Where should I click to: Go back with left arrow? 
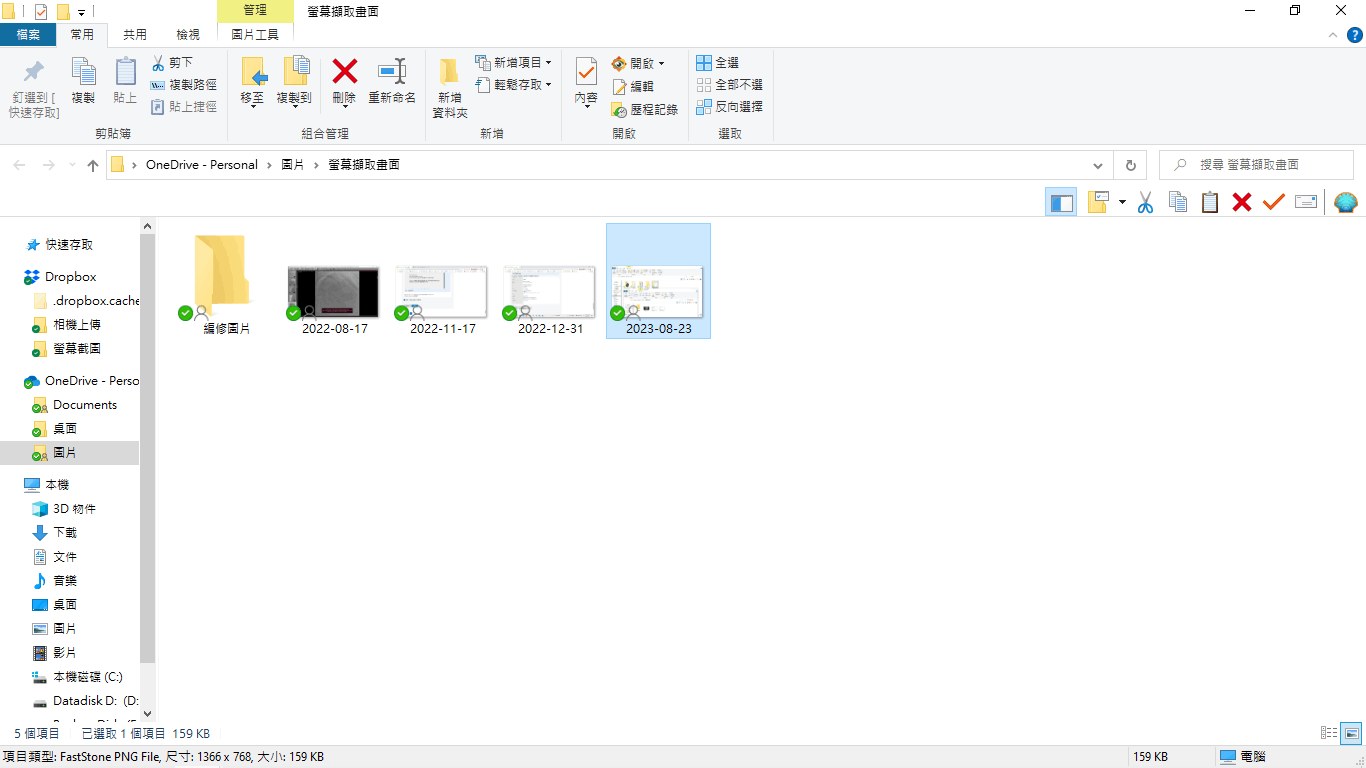point(19,165)
